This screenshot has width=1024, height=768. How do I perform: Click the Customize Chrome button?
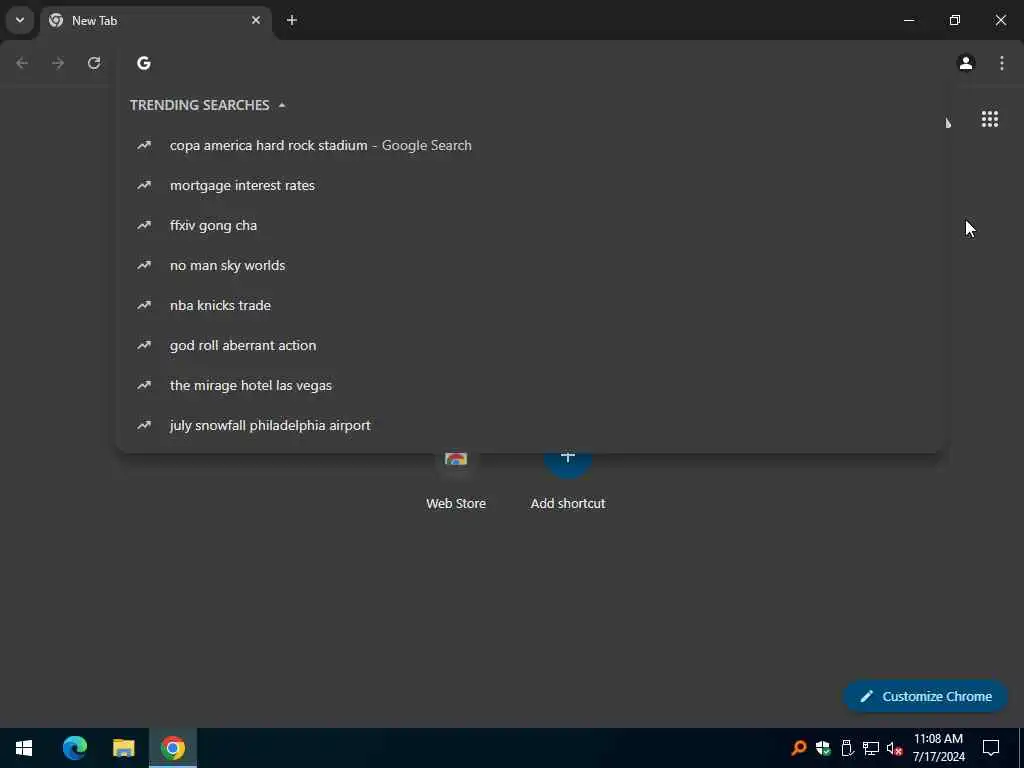(925, 696)
